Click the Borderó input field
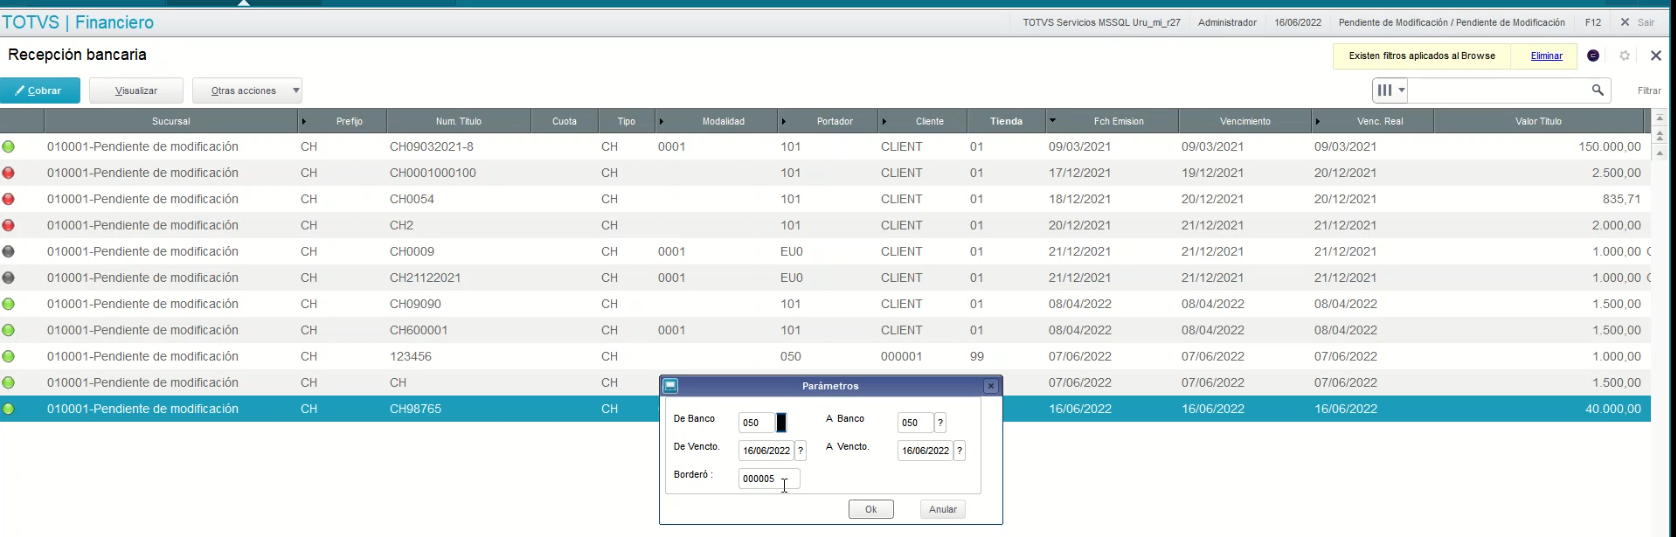The image size is (1676, 537). point(769,479)
